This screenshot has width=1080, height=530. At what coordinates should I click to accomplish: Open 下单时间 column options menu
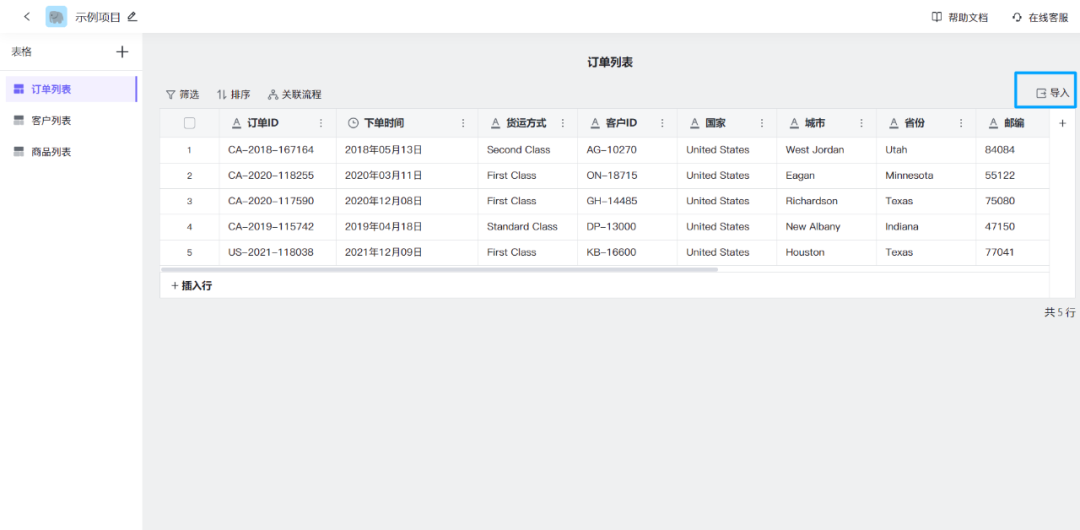pos(462,123)
